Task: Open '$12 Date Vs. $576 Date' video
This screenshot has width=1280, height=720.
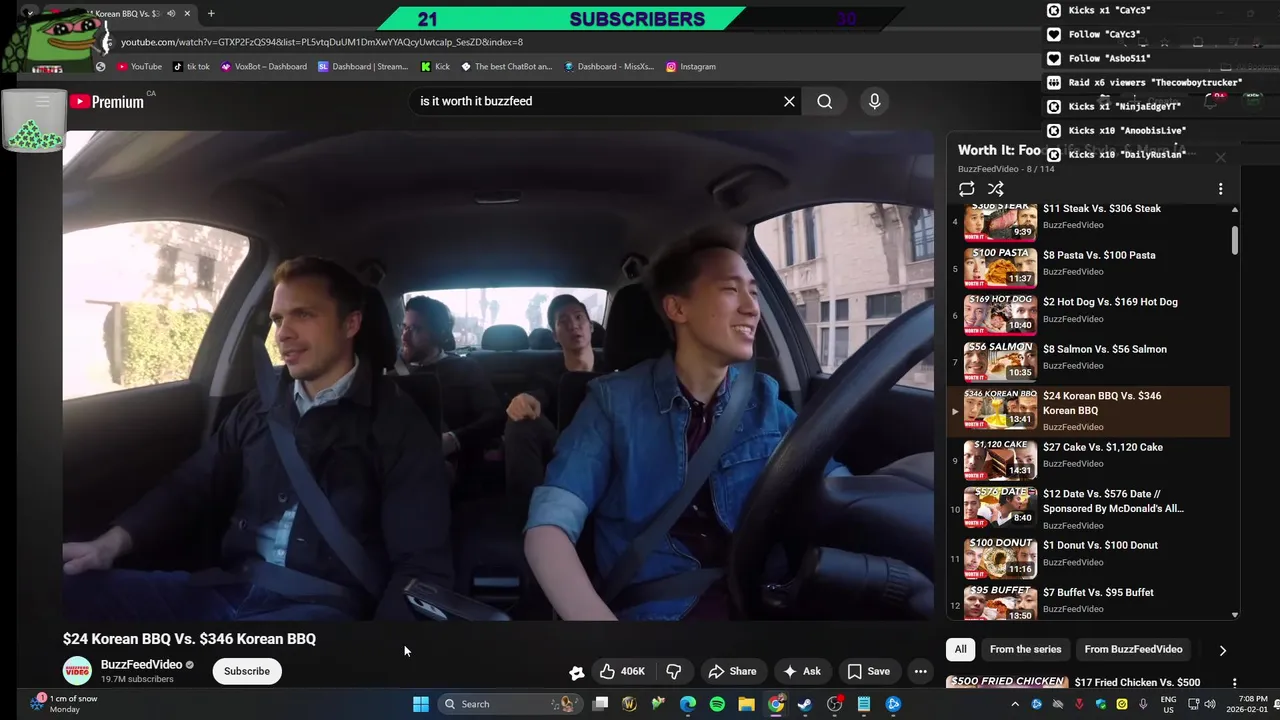Action: pyautogui.click(x=1088, y=508)
